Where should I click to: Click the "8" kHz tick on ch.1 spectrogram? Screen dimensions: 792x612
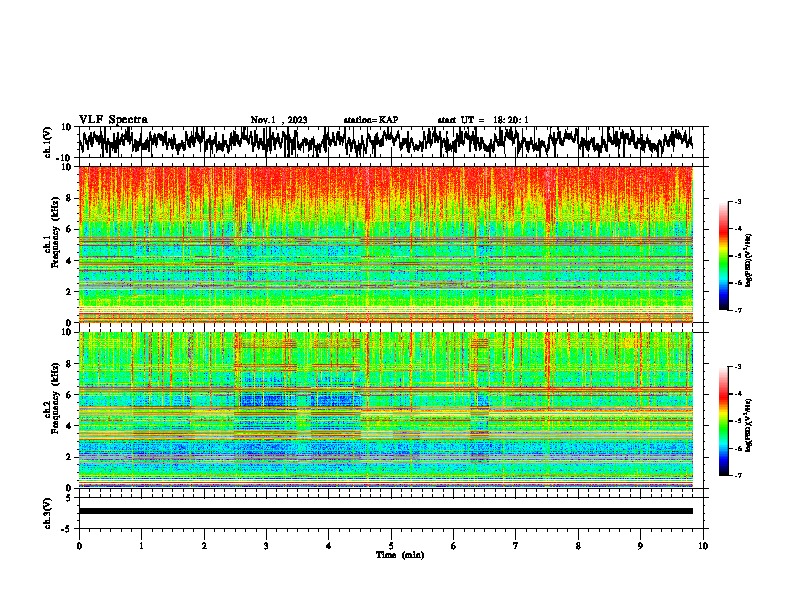70,198
